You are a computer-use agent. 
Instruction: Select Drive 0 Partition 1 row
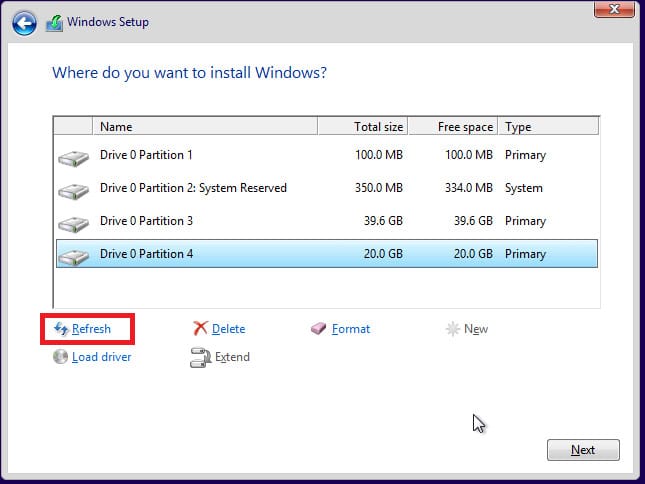pos(327,155)
